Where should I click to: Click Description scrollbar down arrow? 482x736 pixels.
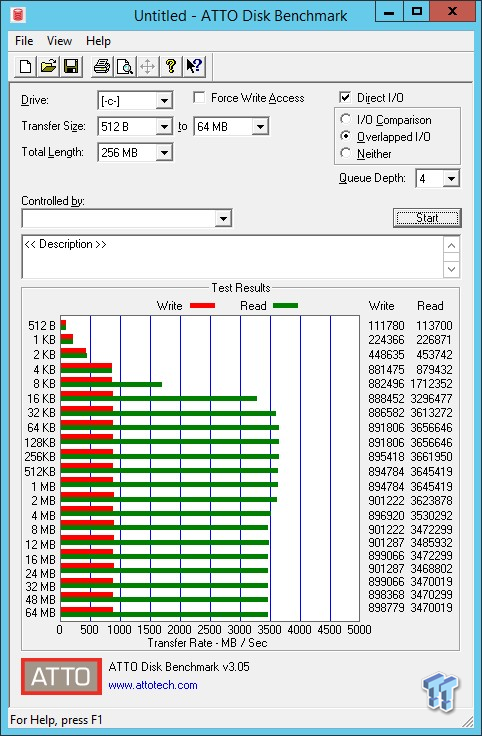tap(451, 269)
